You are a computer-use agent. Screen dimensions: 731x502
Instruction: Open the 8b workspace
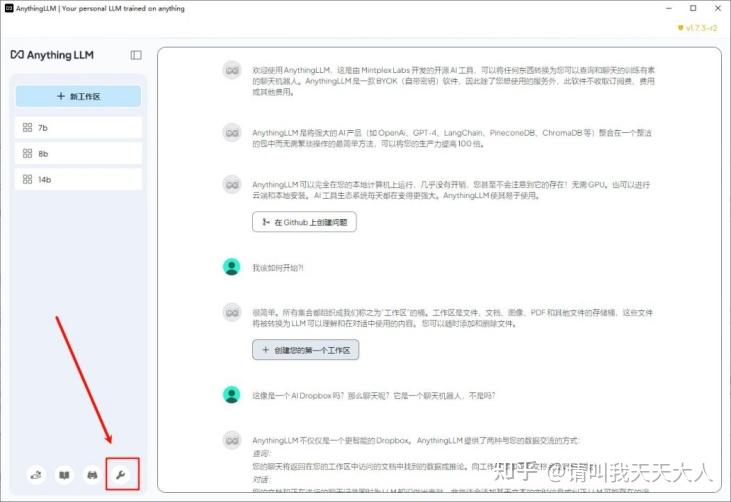pos(78,154)
